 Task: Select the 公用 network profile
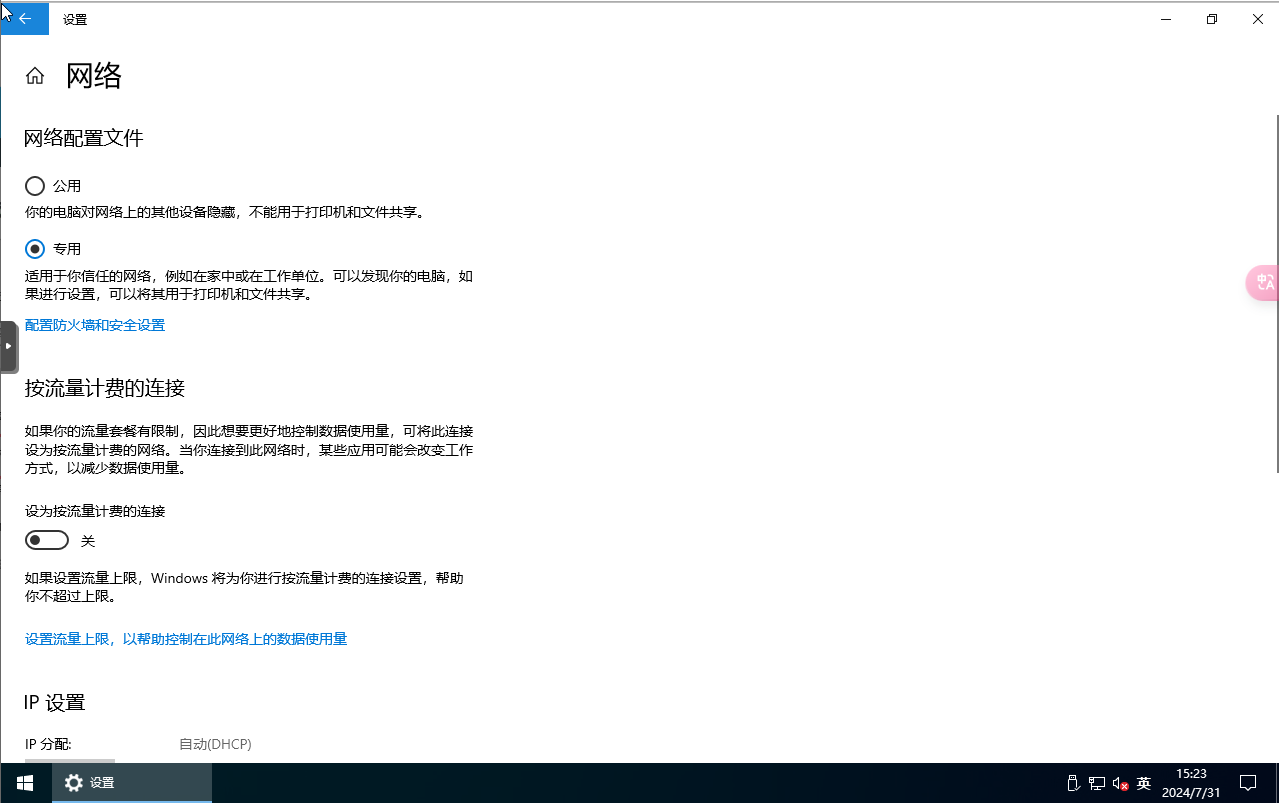click(35, 186)
